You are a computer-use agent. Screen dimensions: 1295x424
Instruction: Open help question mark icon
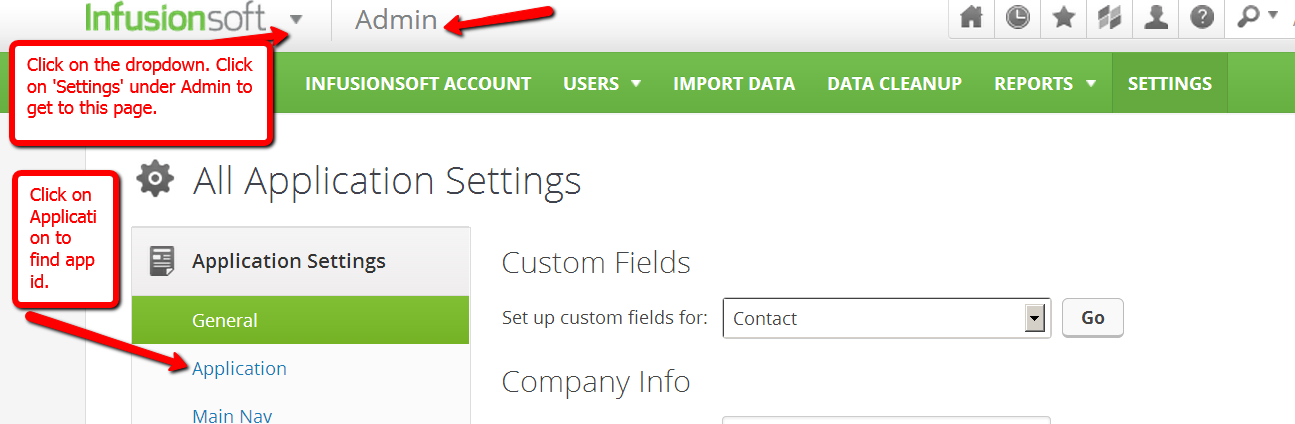1202,18
